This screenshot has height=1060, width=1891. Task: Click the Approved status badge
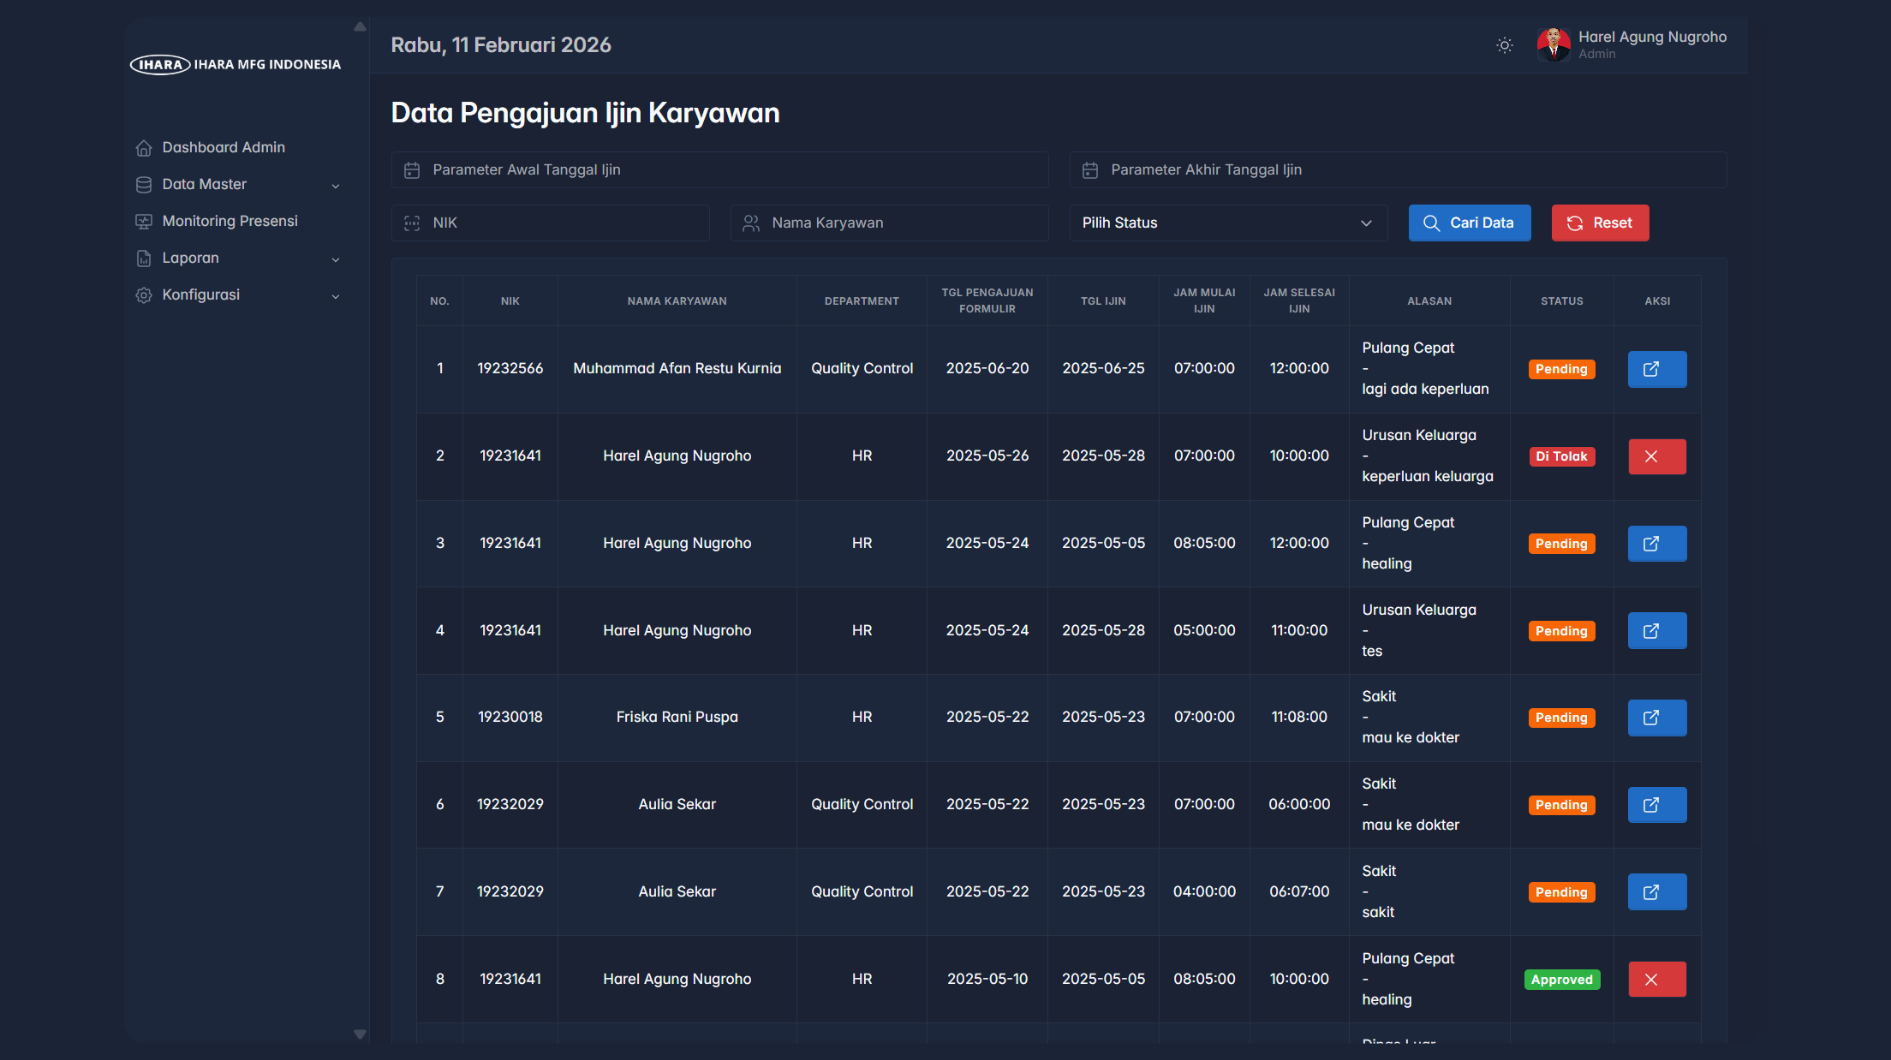click(1561, 980)
